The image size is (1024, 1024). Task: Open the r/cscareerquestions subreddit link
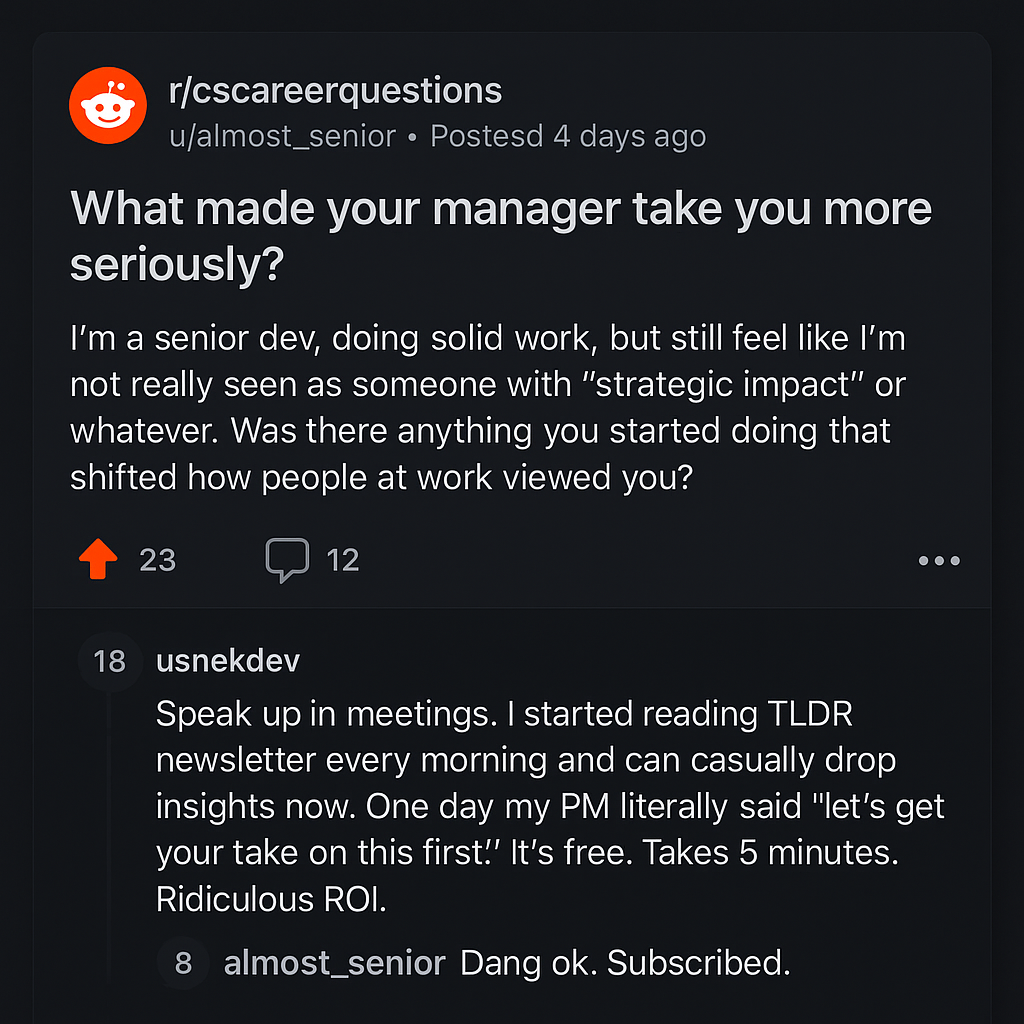(335, 91)
